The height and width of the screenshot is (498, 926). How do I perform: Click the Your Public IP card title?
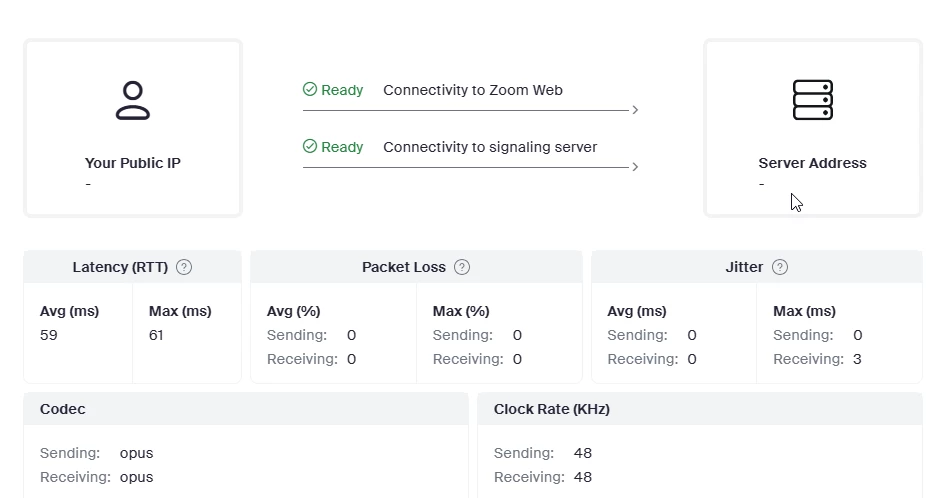pyautogui.click(x=132, y=163)
